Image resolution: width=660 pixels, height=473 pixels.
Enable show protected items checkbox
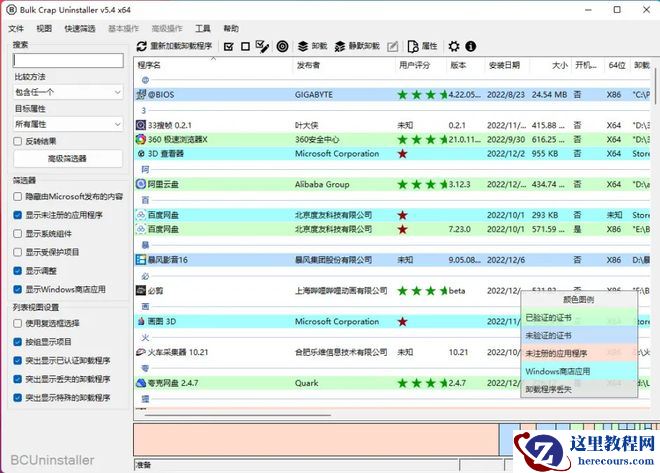click(x=18, y=252)
